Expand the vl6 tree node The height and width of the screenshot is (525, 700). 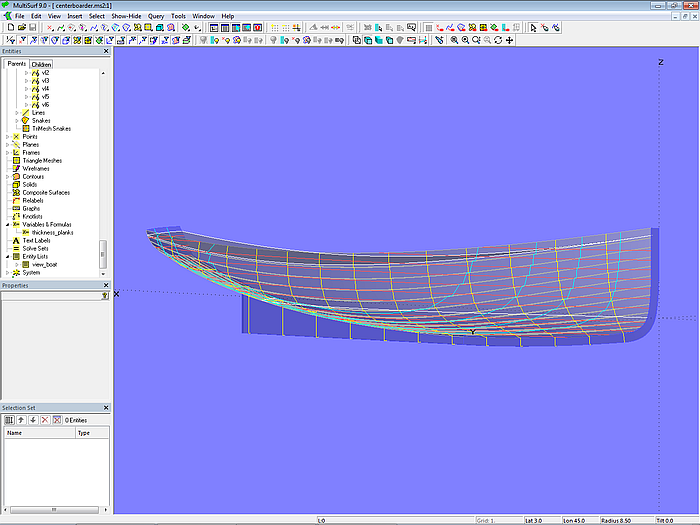[x=27, y=105]
